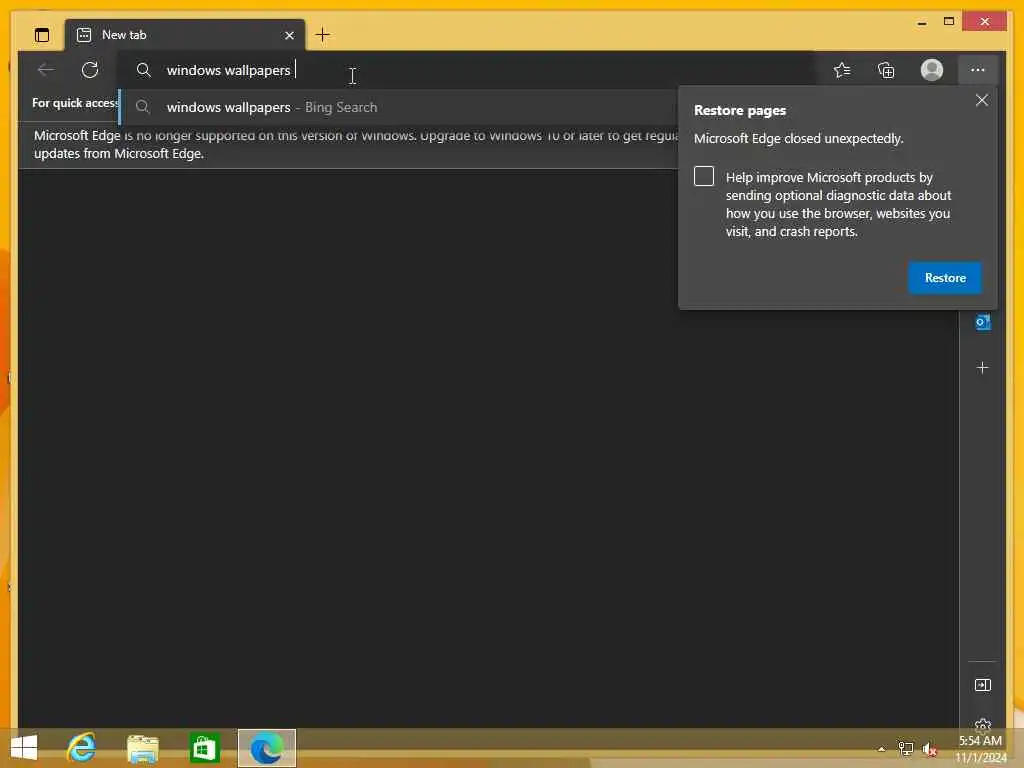This screenshot has height=768, width=1024.
Task: Open the network tray icon
Action: (x=906, y=749)
